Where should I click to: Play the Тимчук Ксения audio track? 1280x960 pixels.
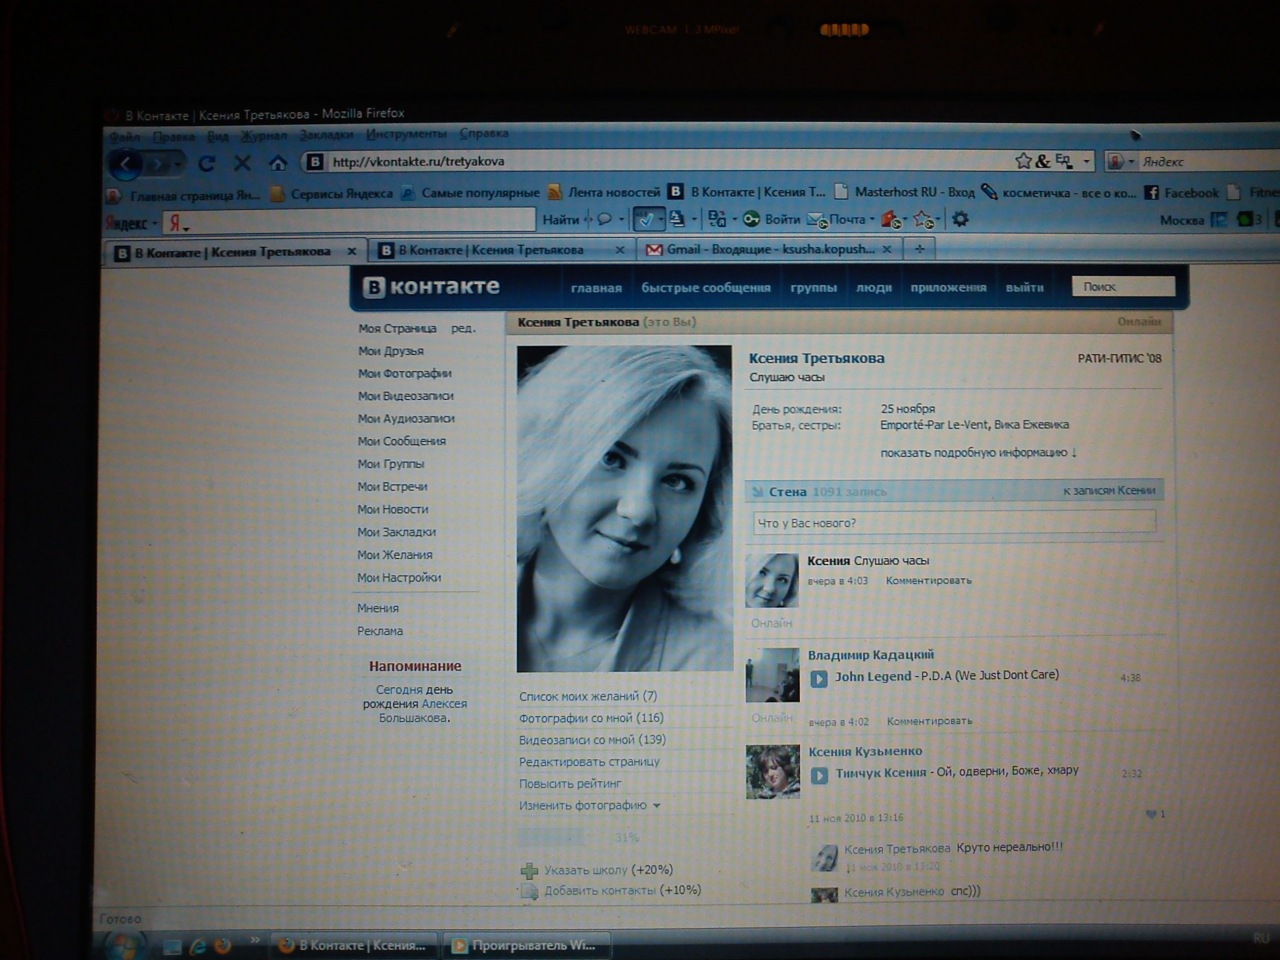(819, 774)
